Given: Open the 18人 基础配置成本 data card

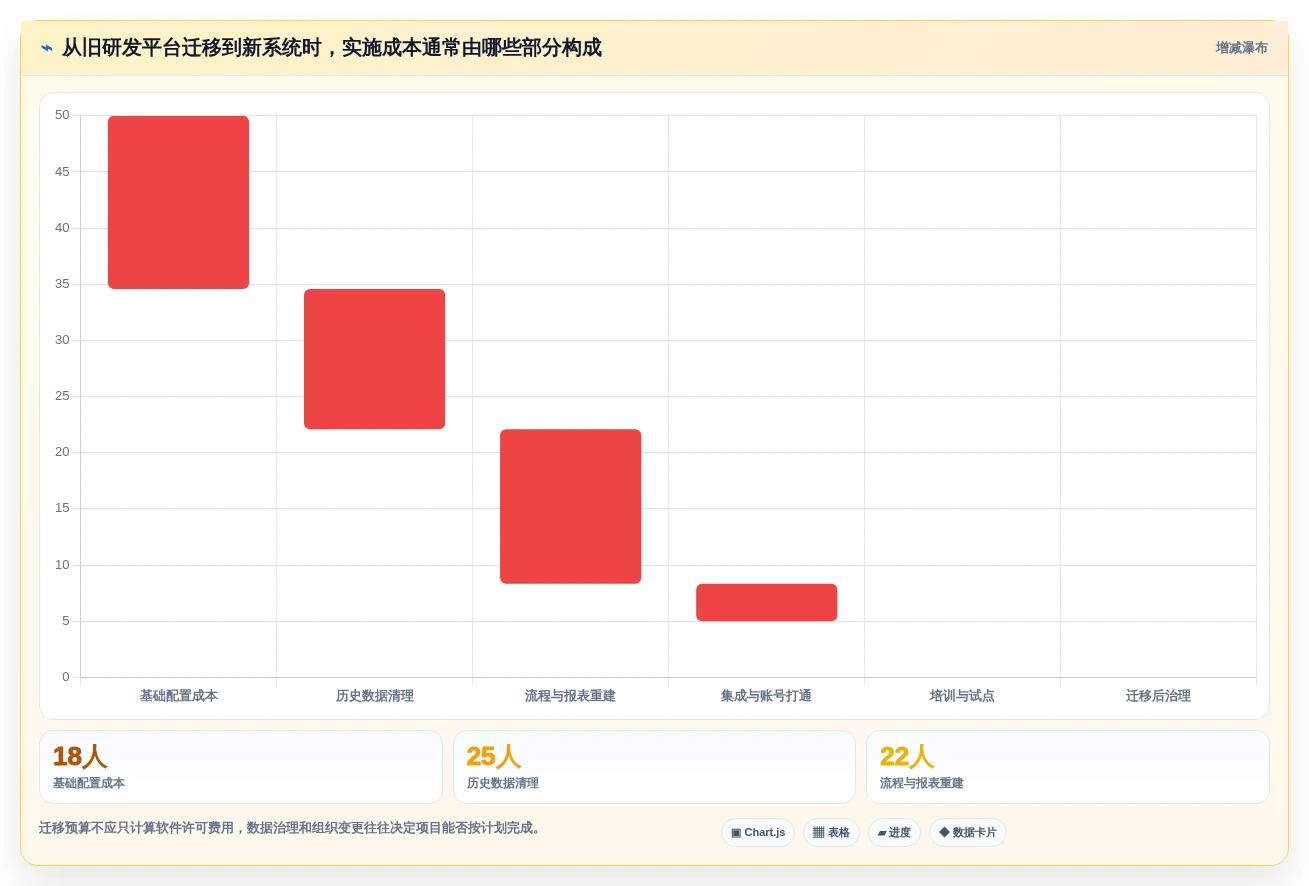Looking at the screenshot, I should click(x=241, y=767).
